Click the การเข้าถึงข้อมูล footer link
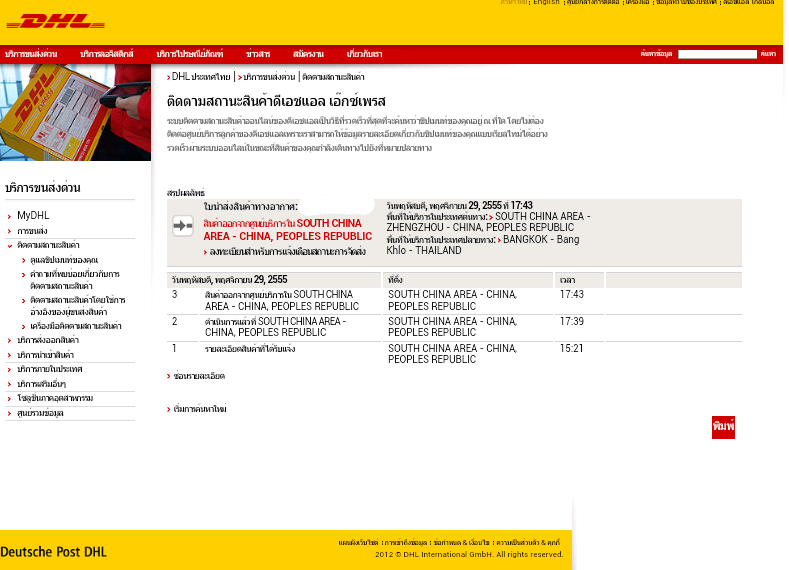 point(406,543)
